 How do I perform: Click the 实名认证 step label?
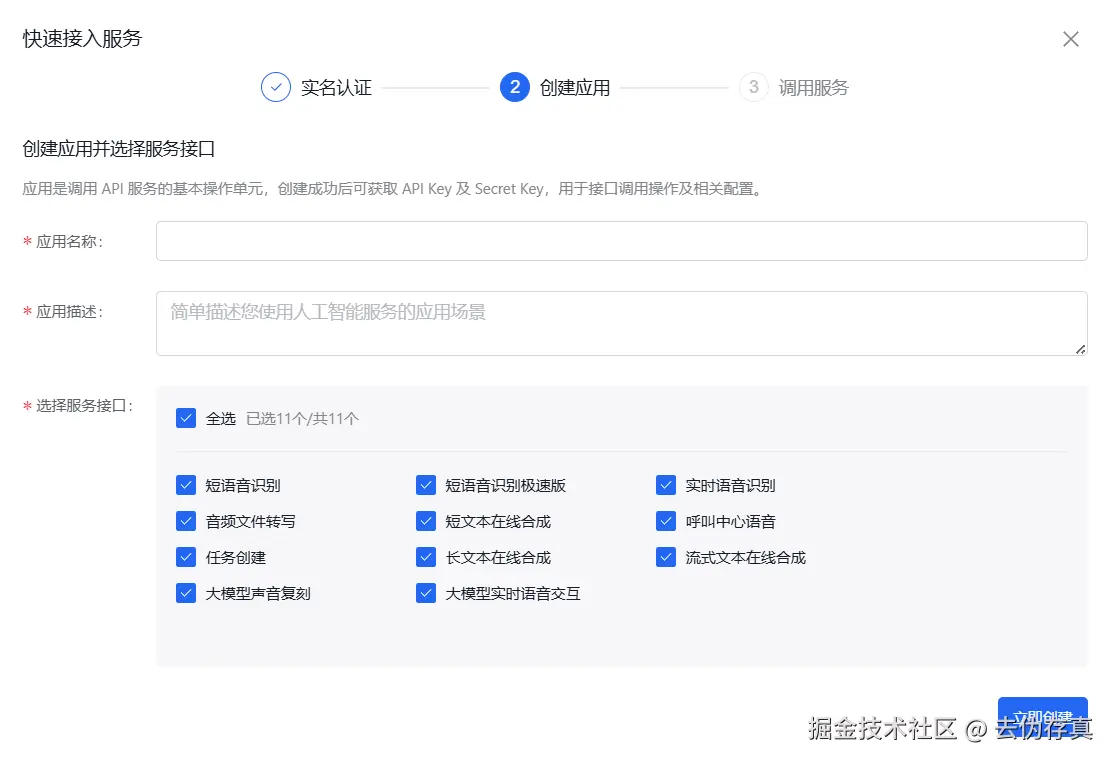point(336,87)
